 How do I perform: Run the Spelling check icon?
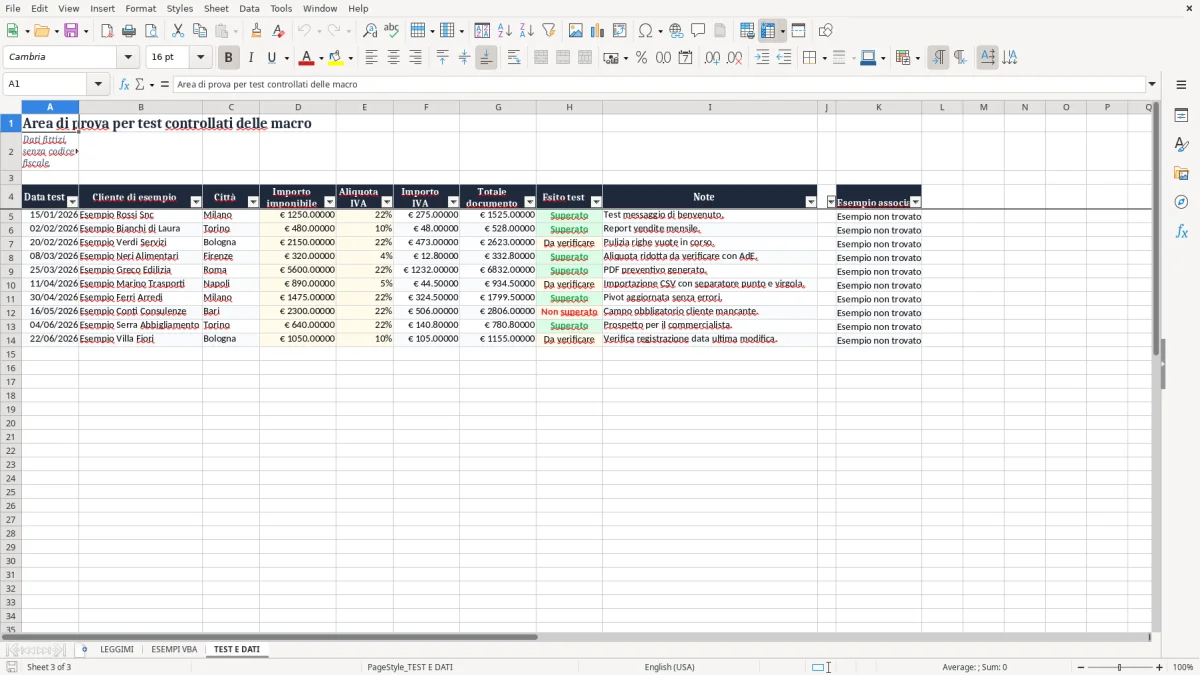point(392,31)
